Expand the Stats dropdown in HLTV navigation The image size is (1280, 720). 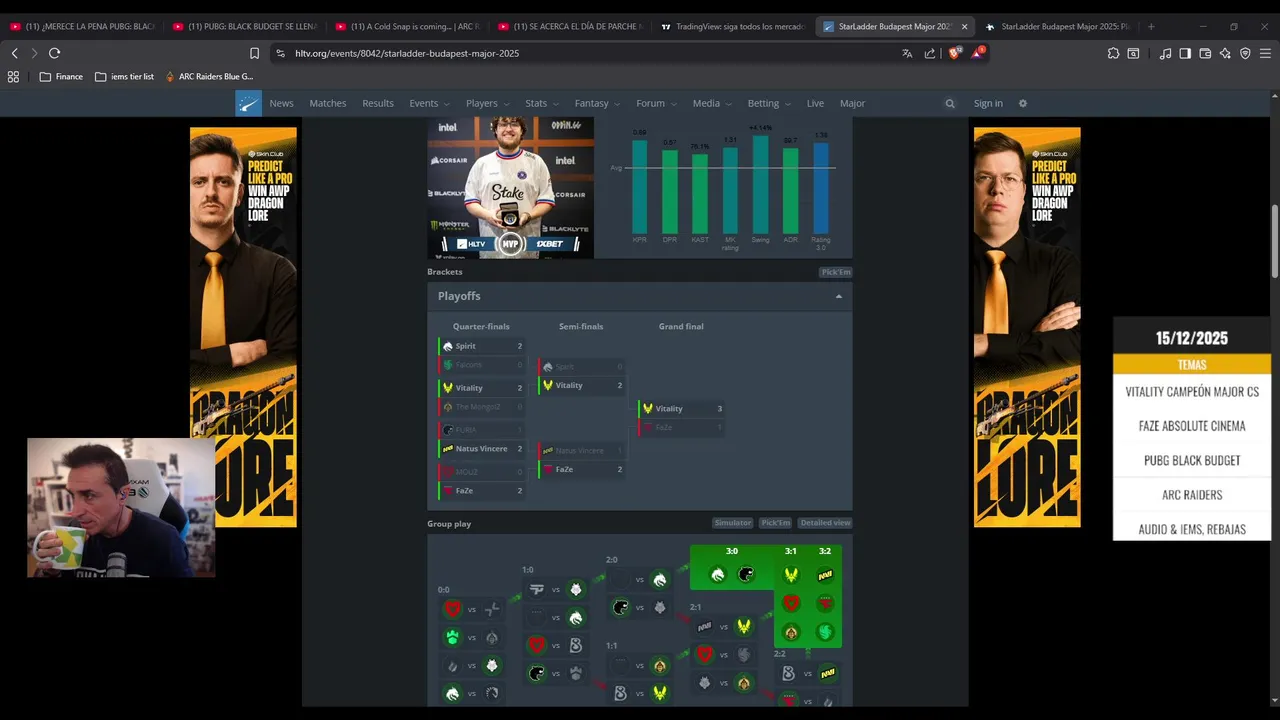(x=542, y=103)
